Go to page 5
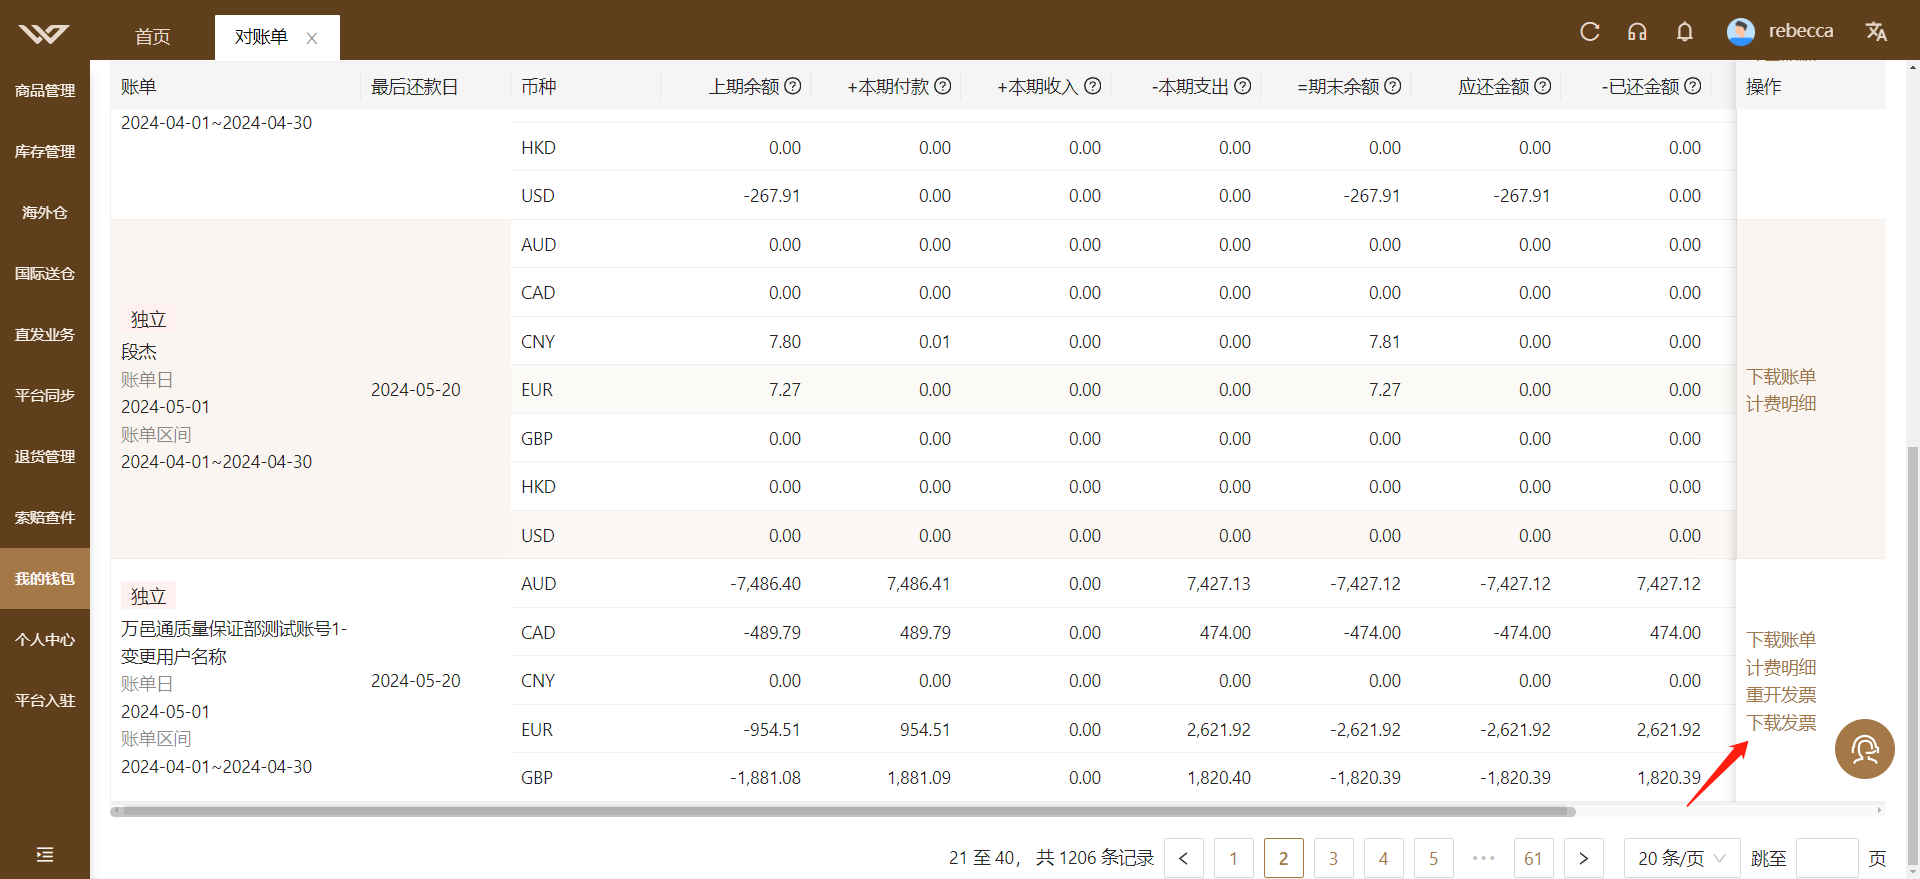This screenshot has height=879, width=1920. pyautogui.click(x=1434, y=858)
